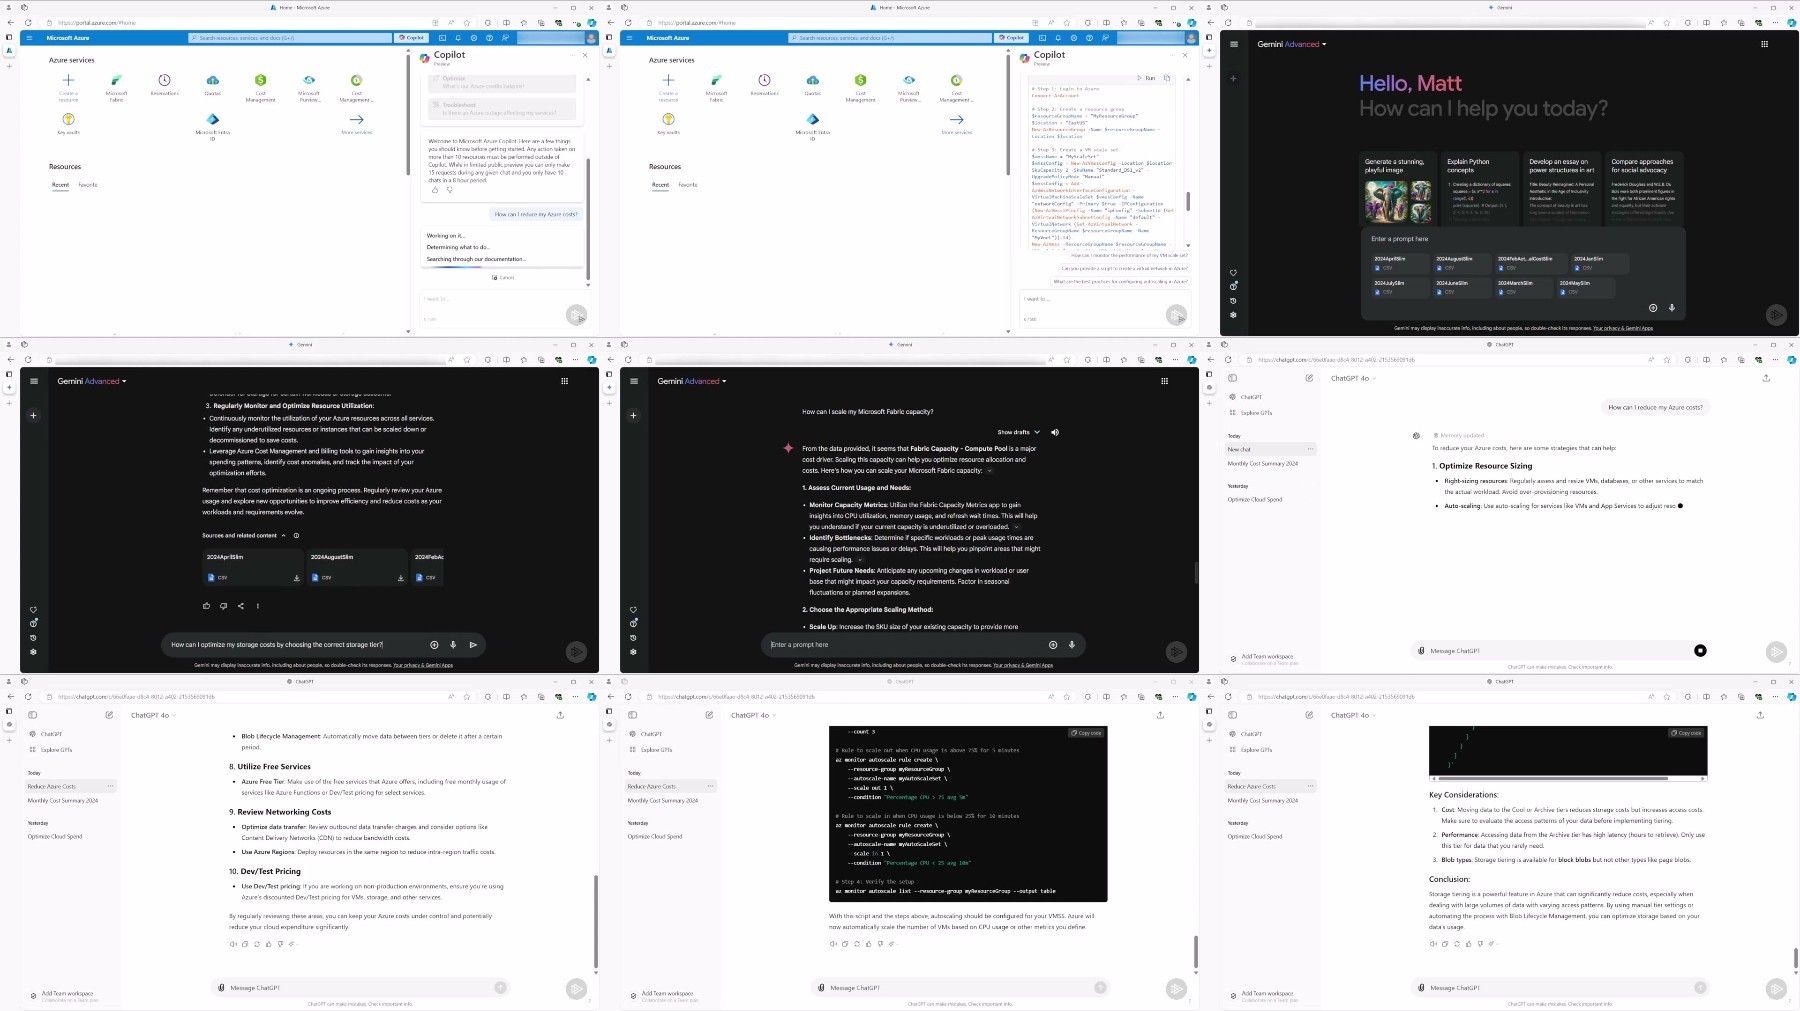Toggle the favorite star in the Hello, Matt Gemini address bar
The width and height of the screenshot is (1800, 1011).
[1667, 23]
